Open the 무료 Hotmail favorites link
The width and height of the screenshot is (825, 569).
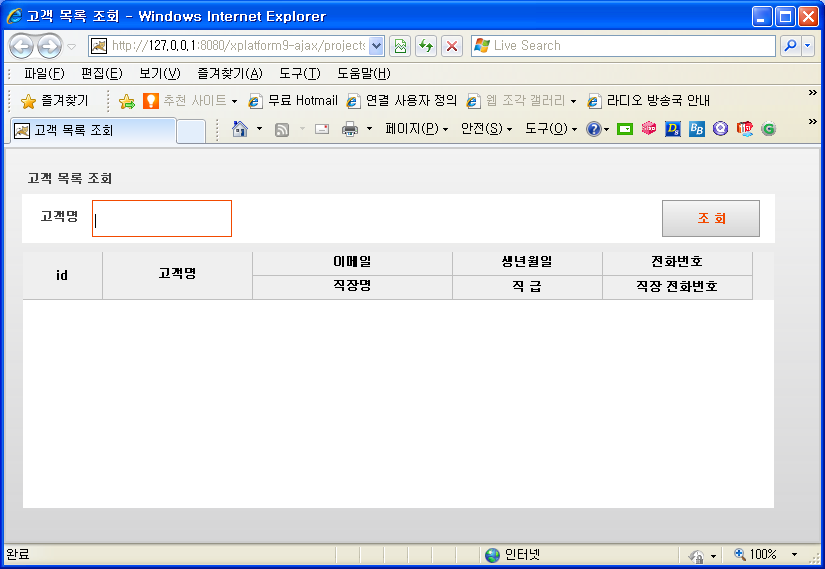coord(293,101)
